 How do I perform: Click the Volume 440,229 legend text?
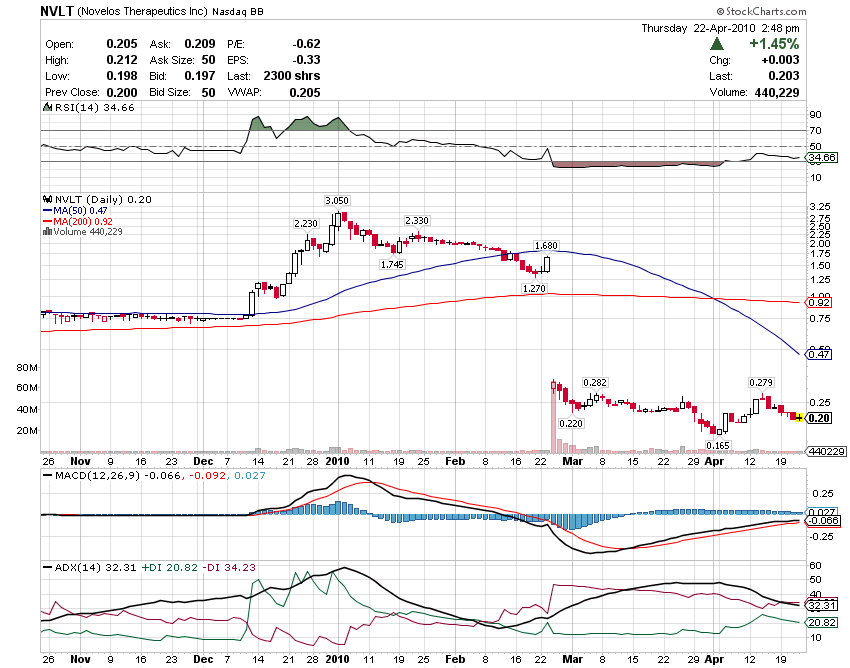click(x=88, y=232)
